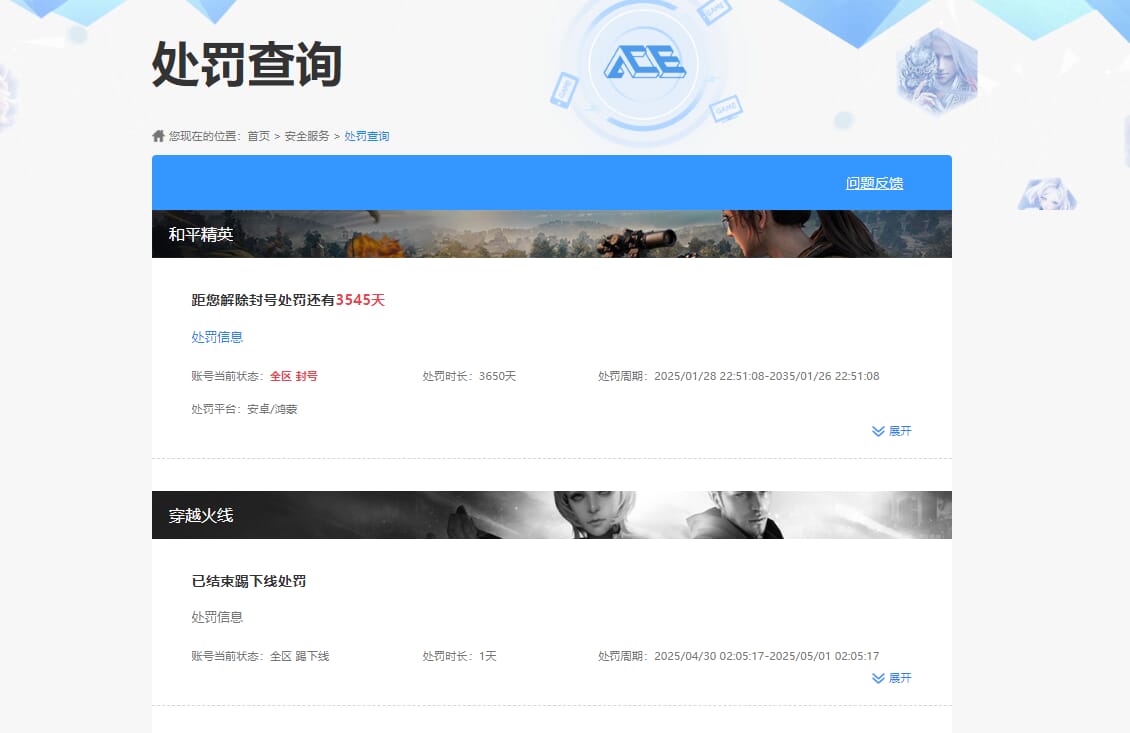The height and width of the screenshot is (733, 1130).
Task: Click 处罚周期 2025/01/28 date range
Action: pyautogui.click(x=739, y=376)
